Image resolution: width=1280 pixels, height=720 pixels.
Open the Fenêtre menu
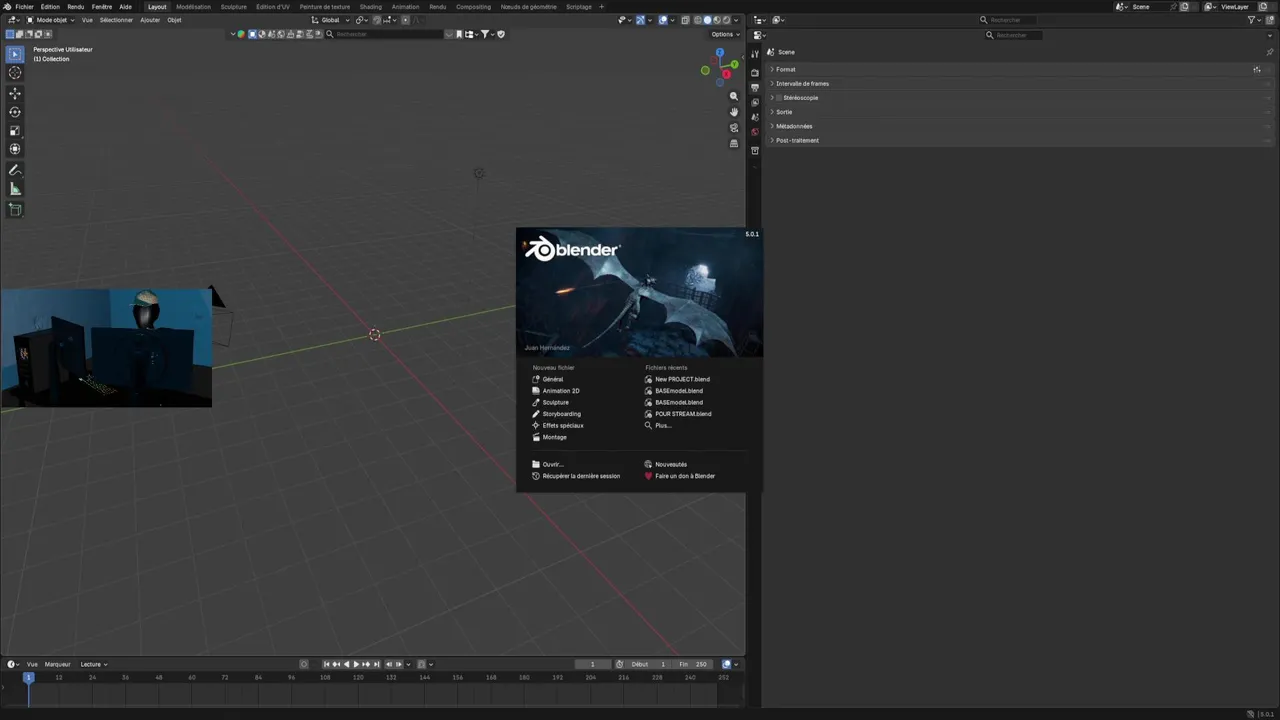(102, 7)
